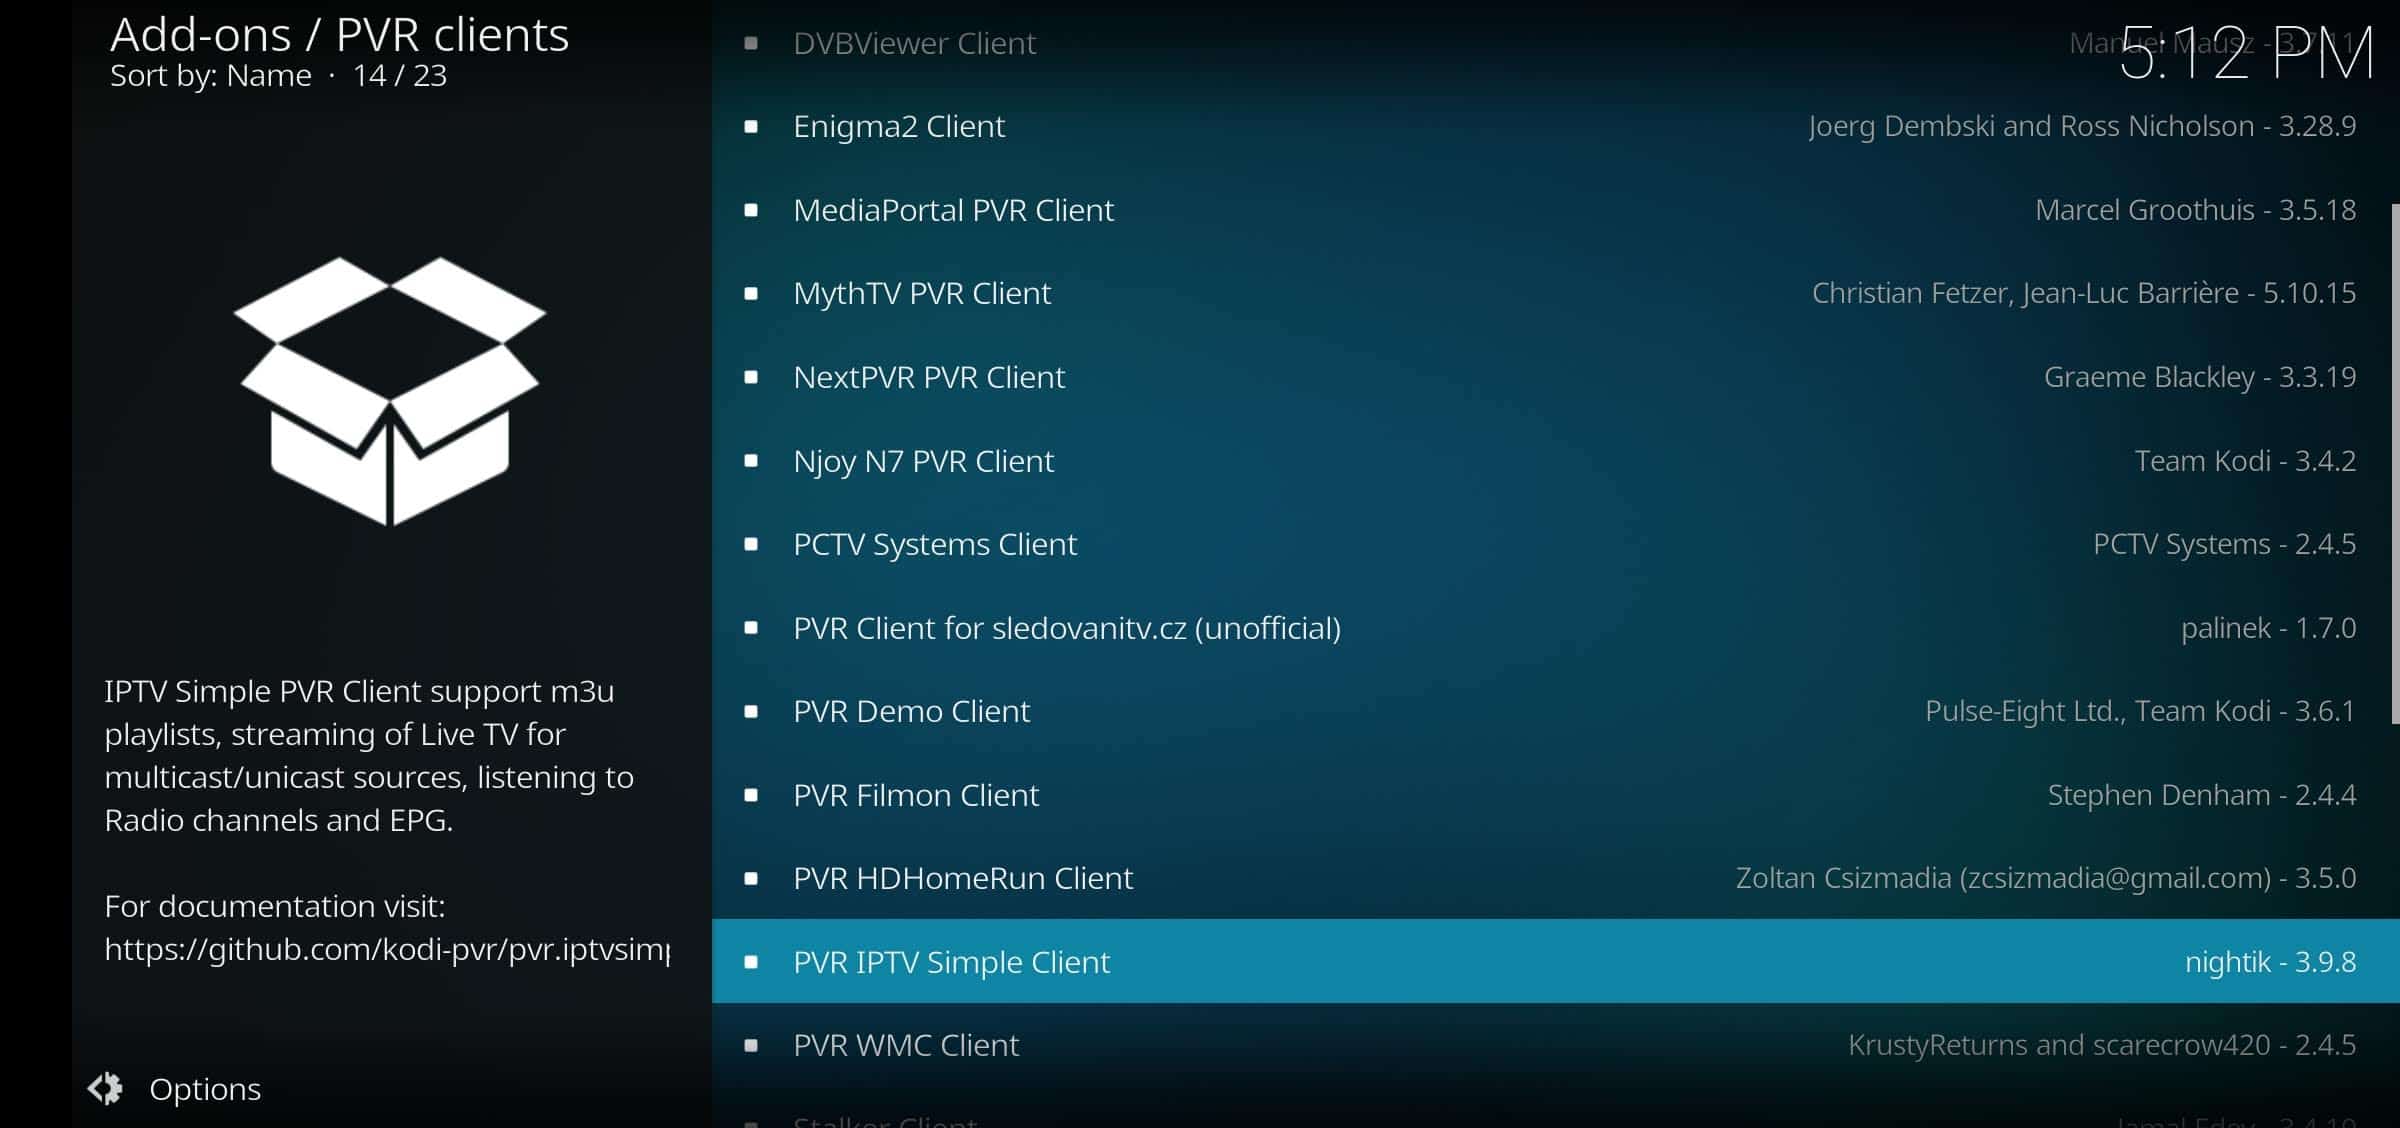Click bullet icon beside sledovanitv.cz client

pos(751,628)
